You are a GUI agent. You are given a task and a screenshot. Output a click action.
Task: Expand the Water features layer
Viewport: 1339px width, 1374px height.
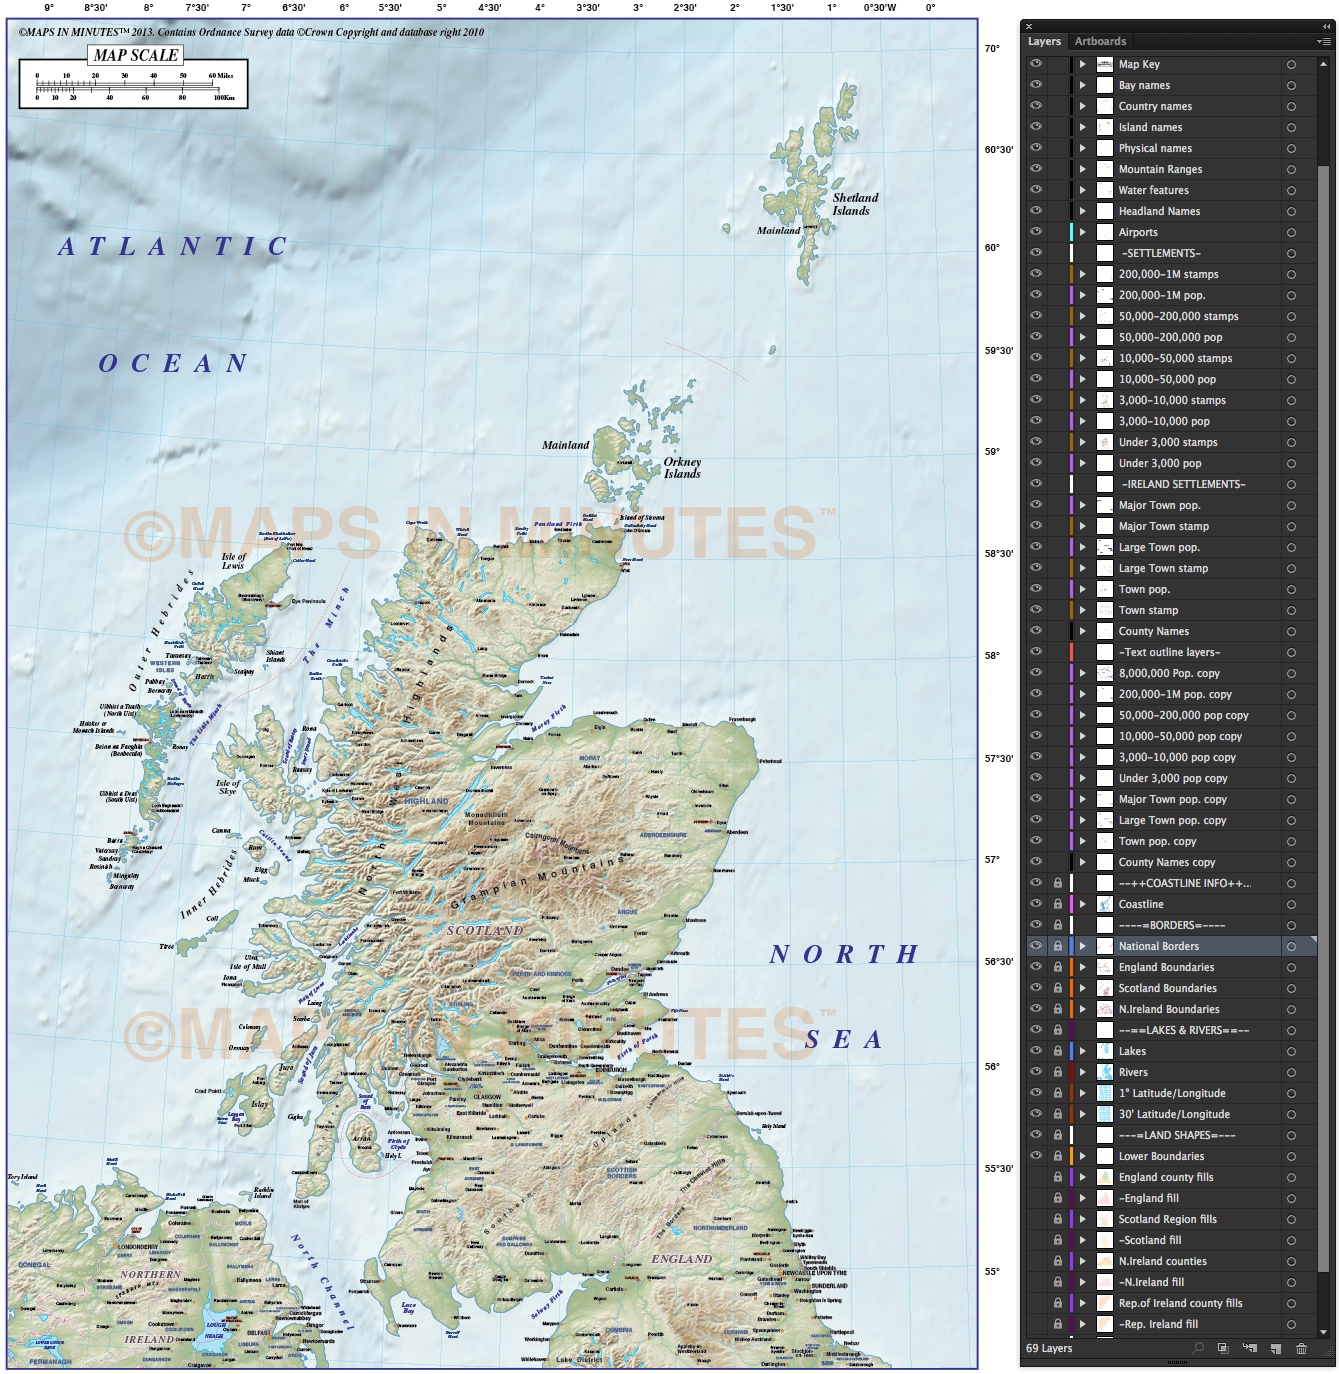point(1085,190)
